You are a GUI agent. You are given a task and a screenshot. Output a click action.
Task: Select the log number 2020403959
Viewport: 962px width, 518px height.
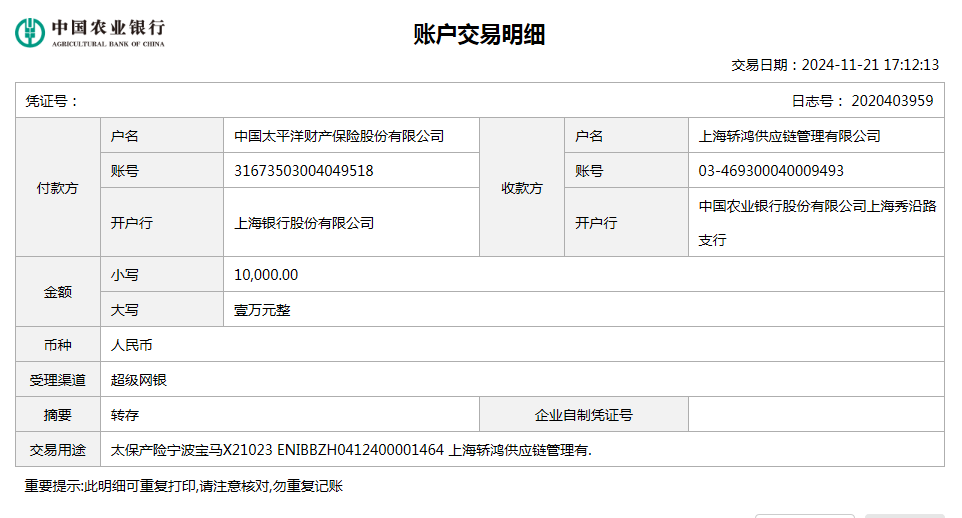click(x=891, y=101)
